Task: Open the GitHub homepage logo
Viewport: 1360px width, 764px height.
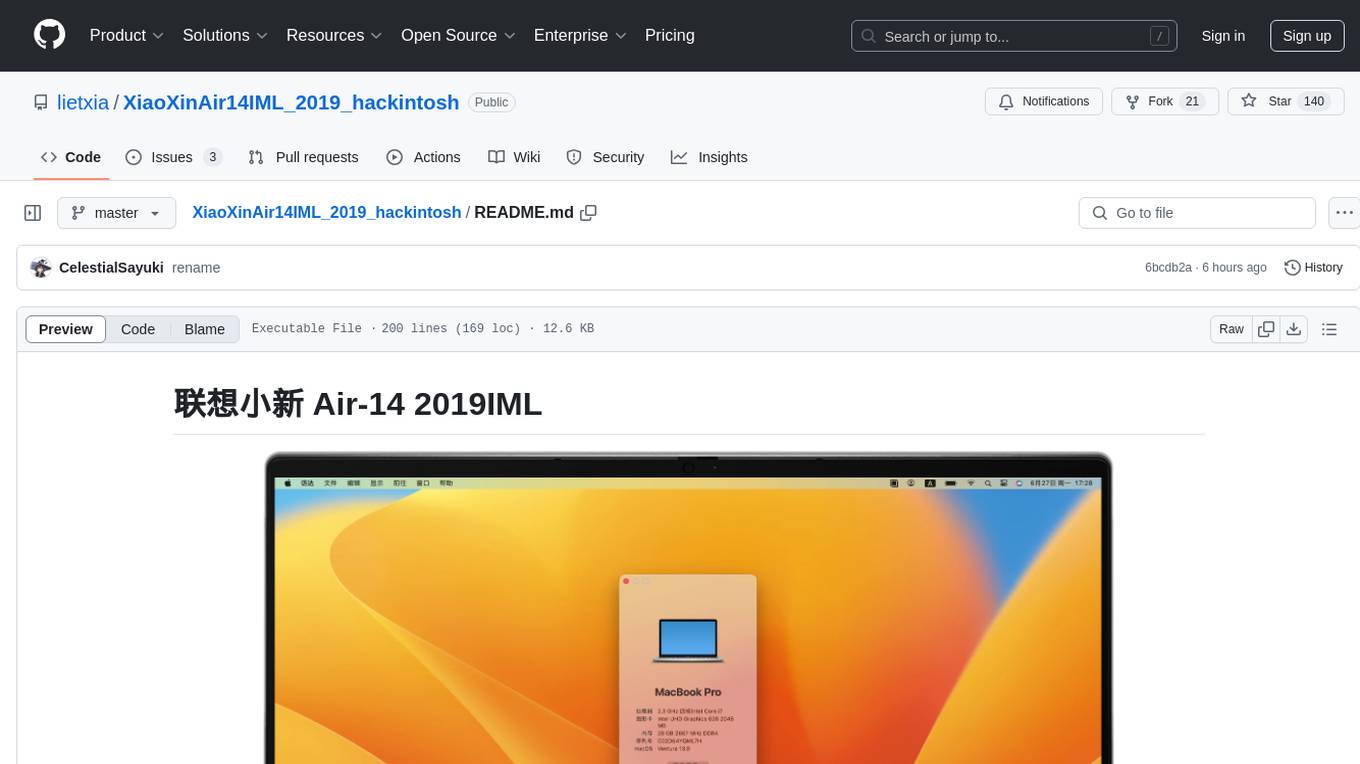Action: click(49, 35)
